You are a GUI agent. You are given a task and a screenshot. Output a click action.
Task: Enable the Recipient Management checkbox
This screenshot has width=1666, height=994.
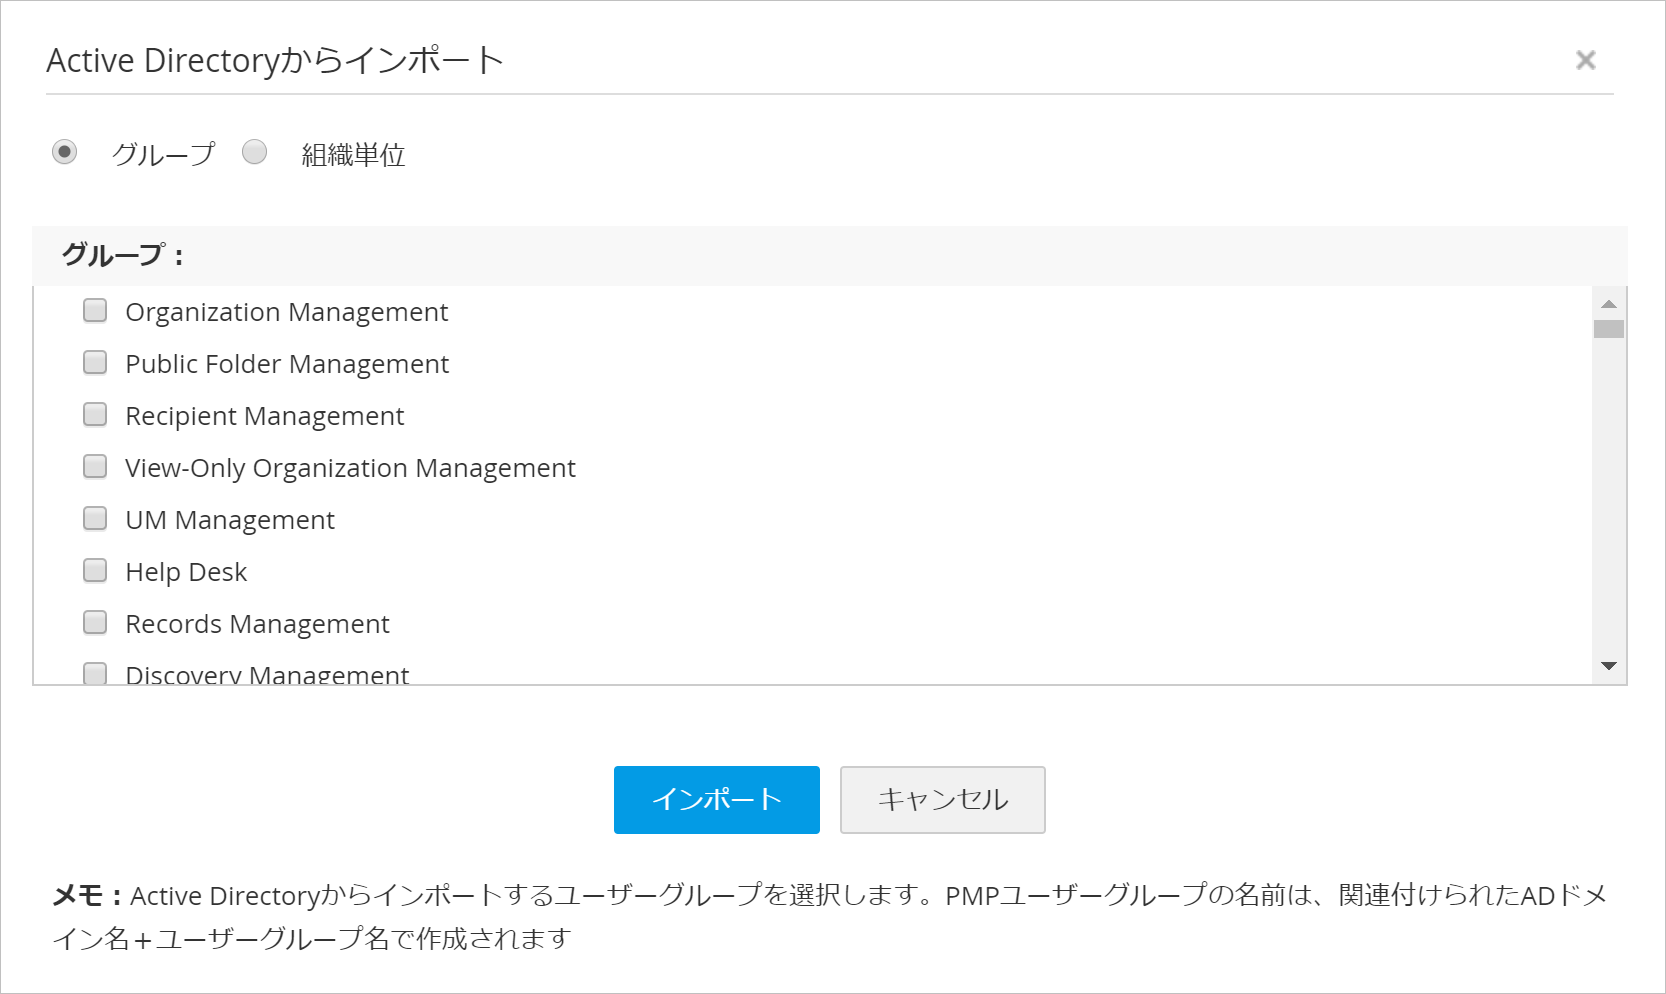tap(95, 415)
